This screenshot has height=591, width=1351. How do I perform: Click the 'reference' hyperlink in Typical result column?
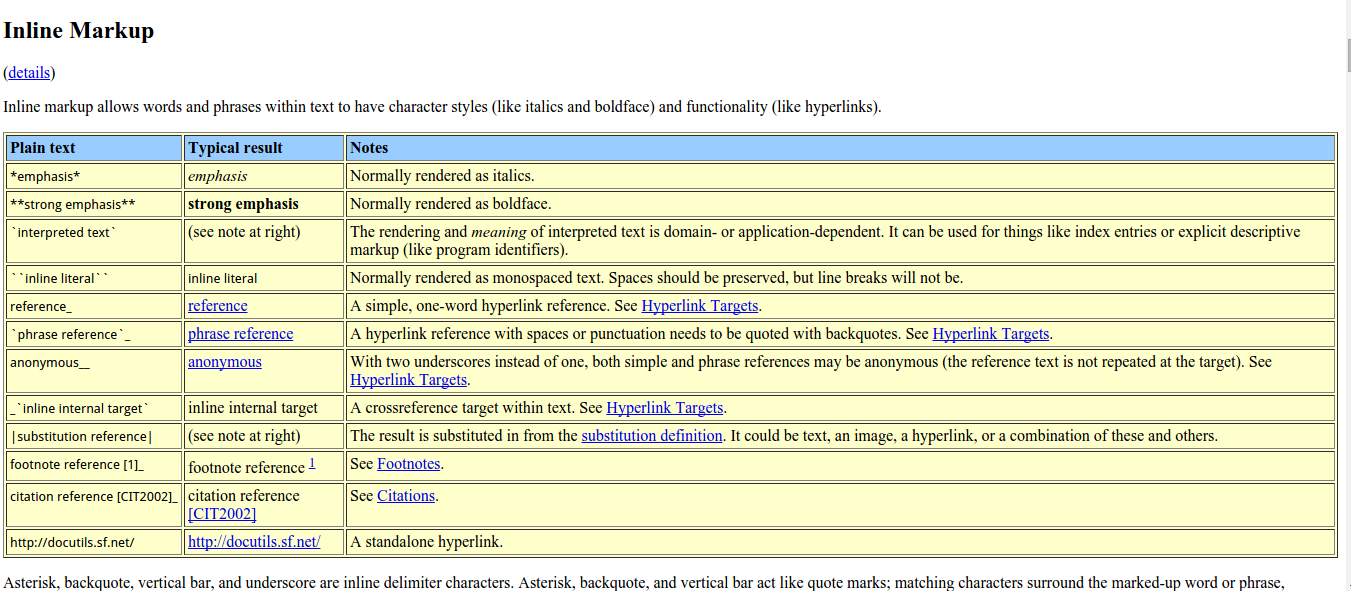tap(217, 306)
